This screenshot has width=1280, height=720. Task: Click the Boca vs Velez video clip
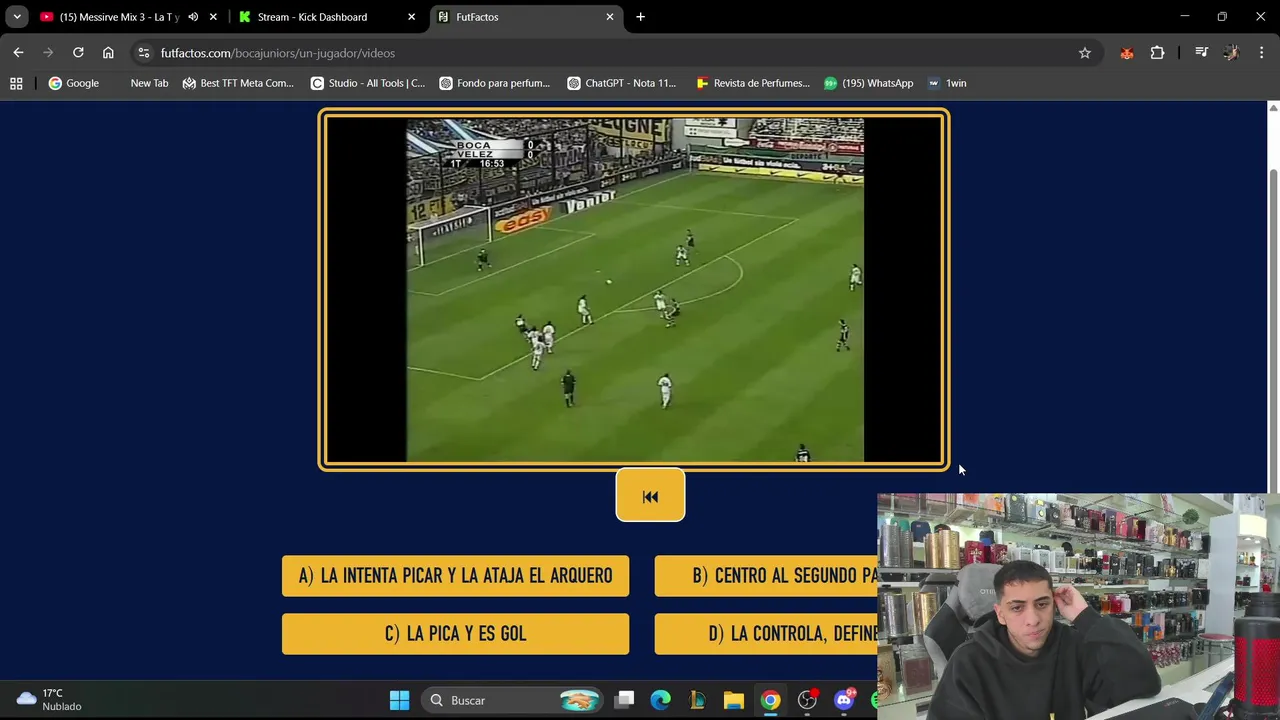pyautogui.click(x=634, y=290)
